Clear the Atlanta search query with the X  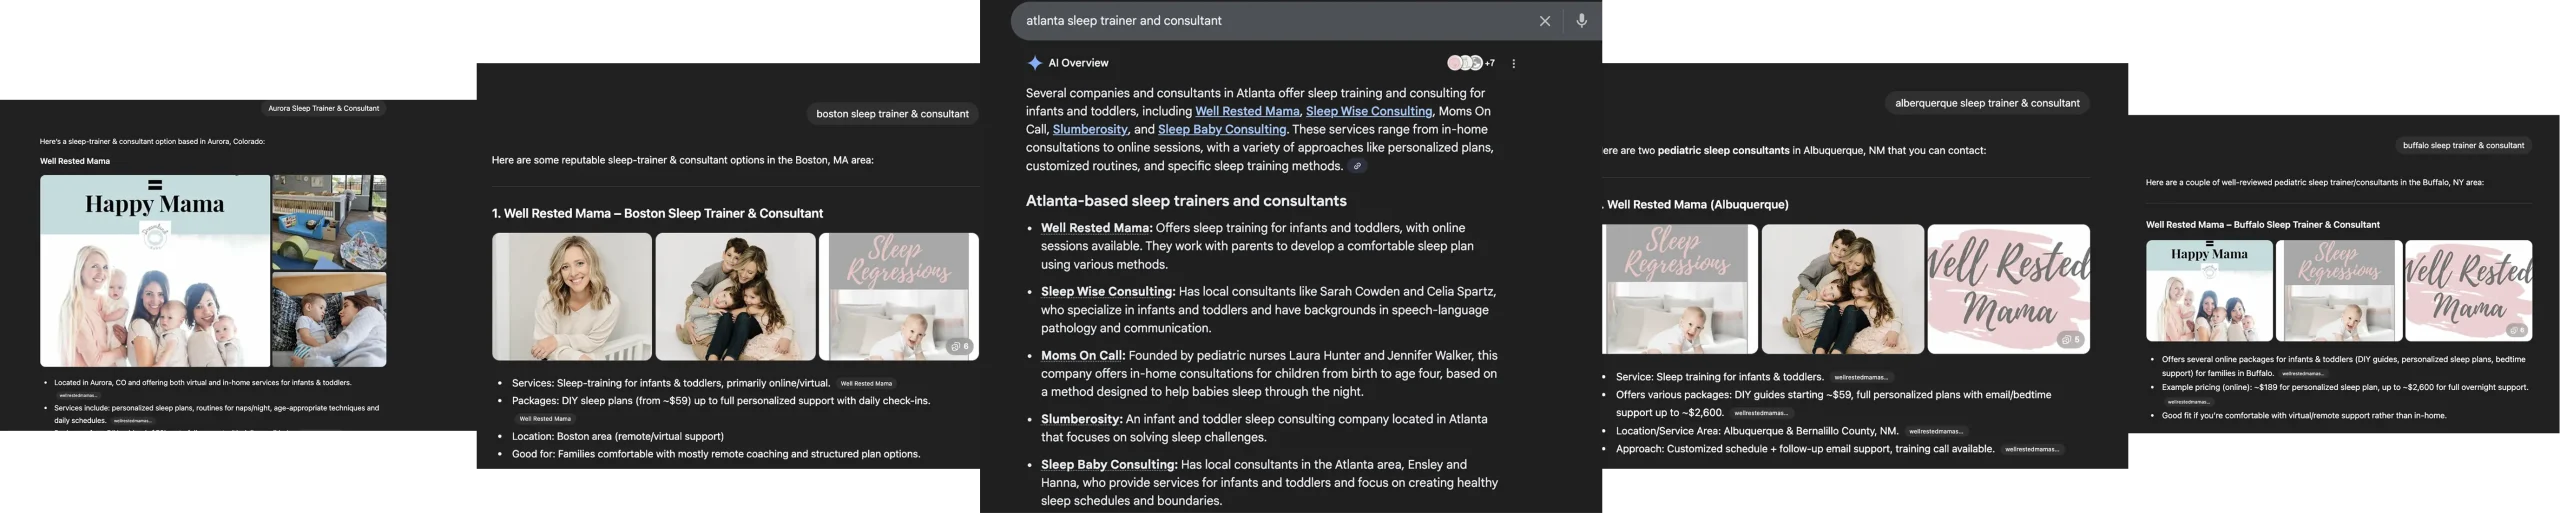pos(1544,21)
